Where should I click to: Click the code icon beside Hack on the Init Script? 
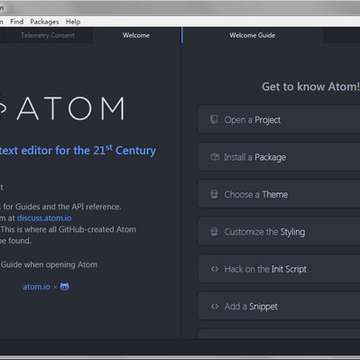[215, 269]
